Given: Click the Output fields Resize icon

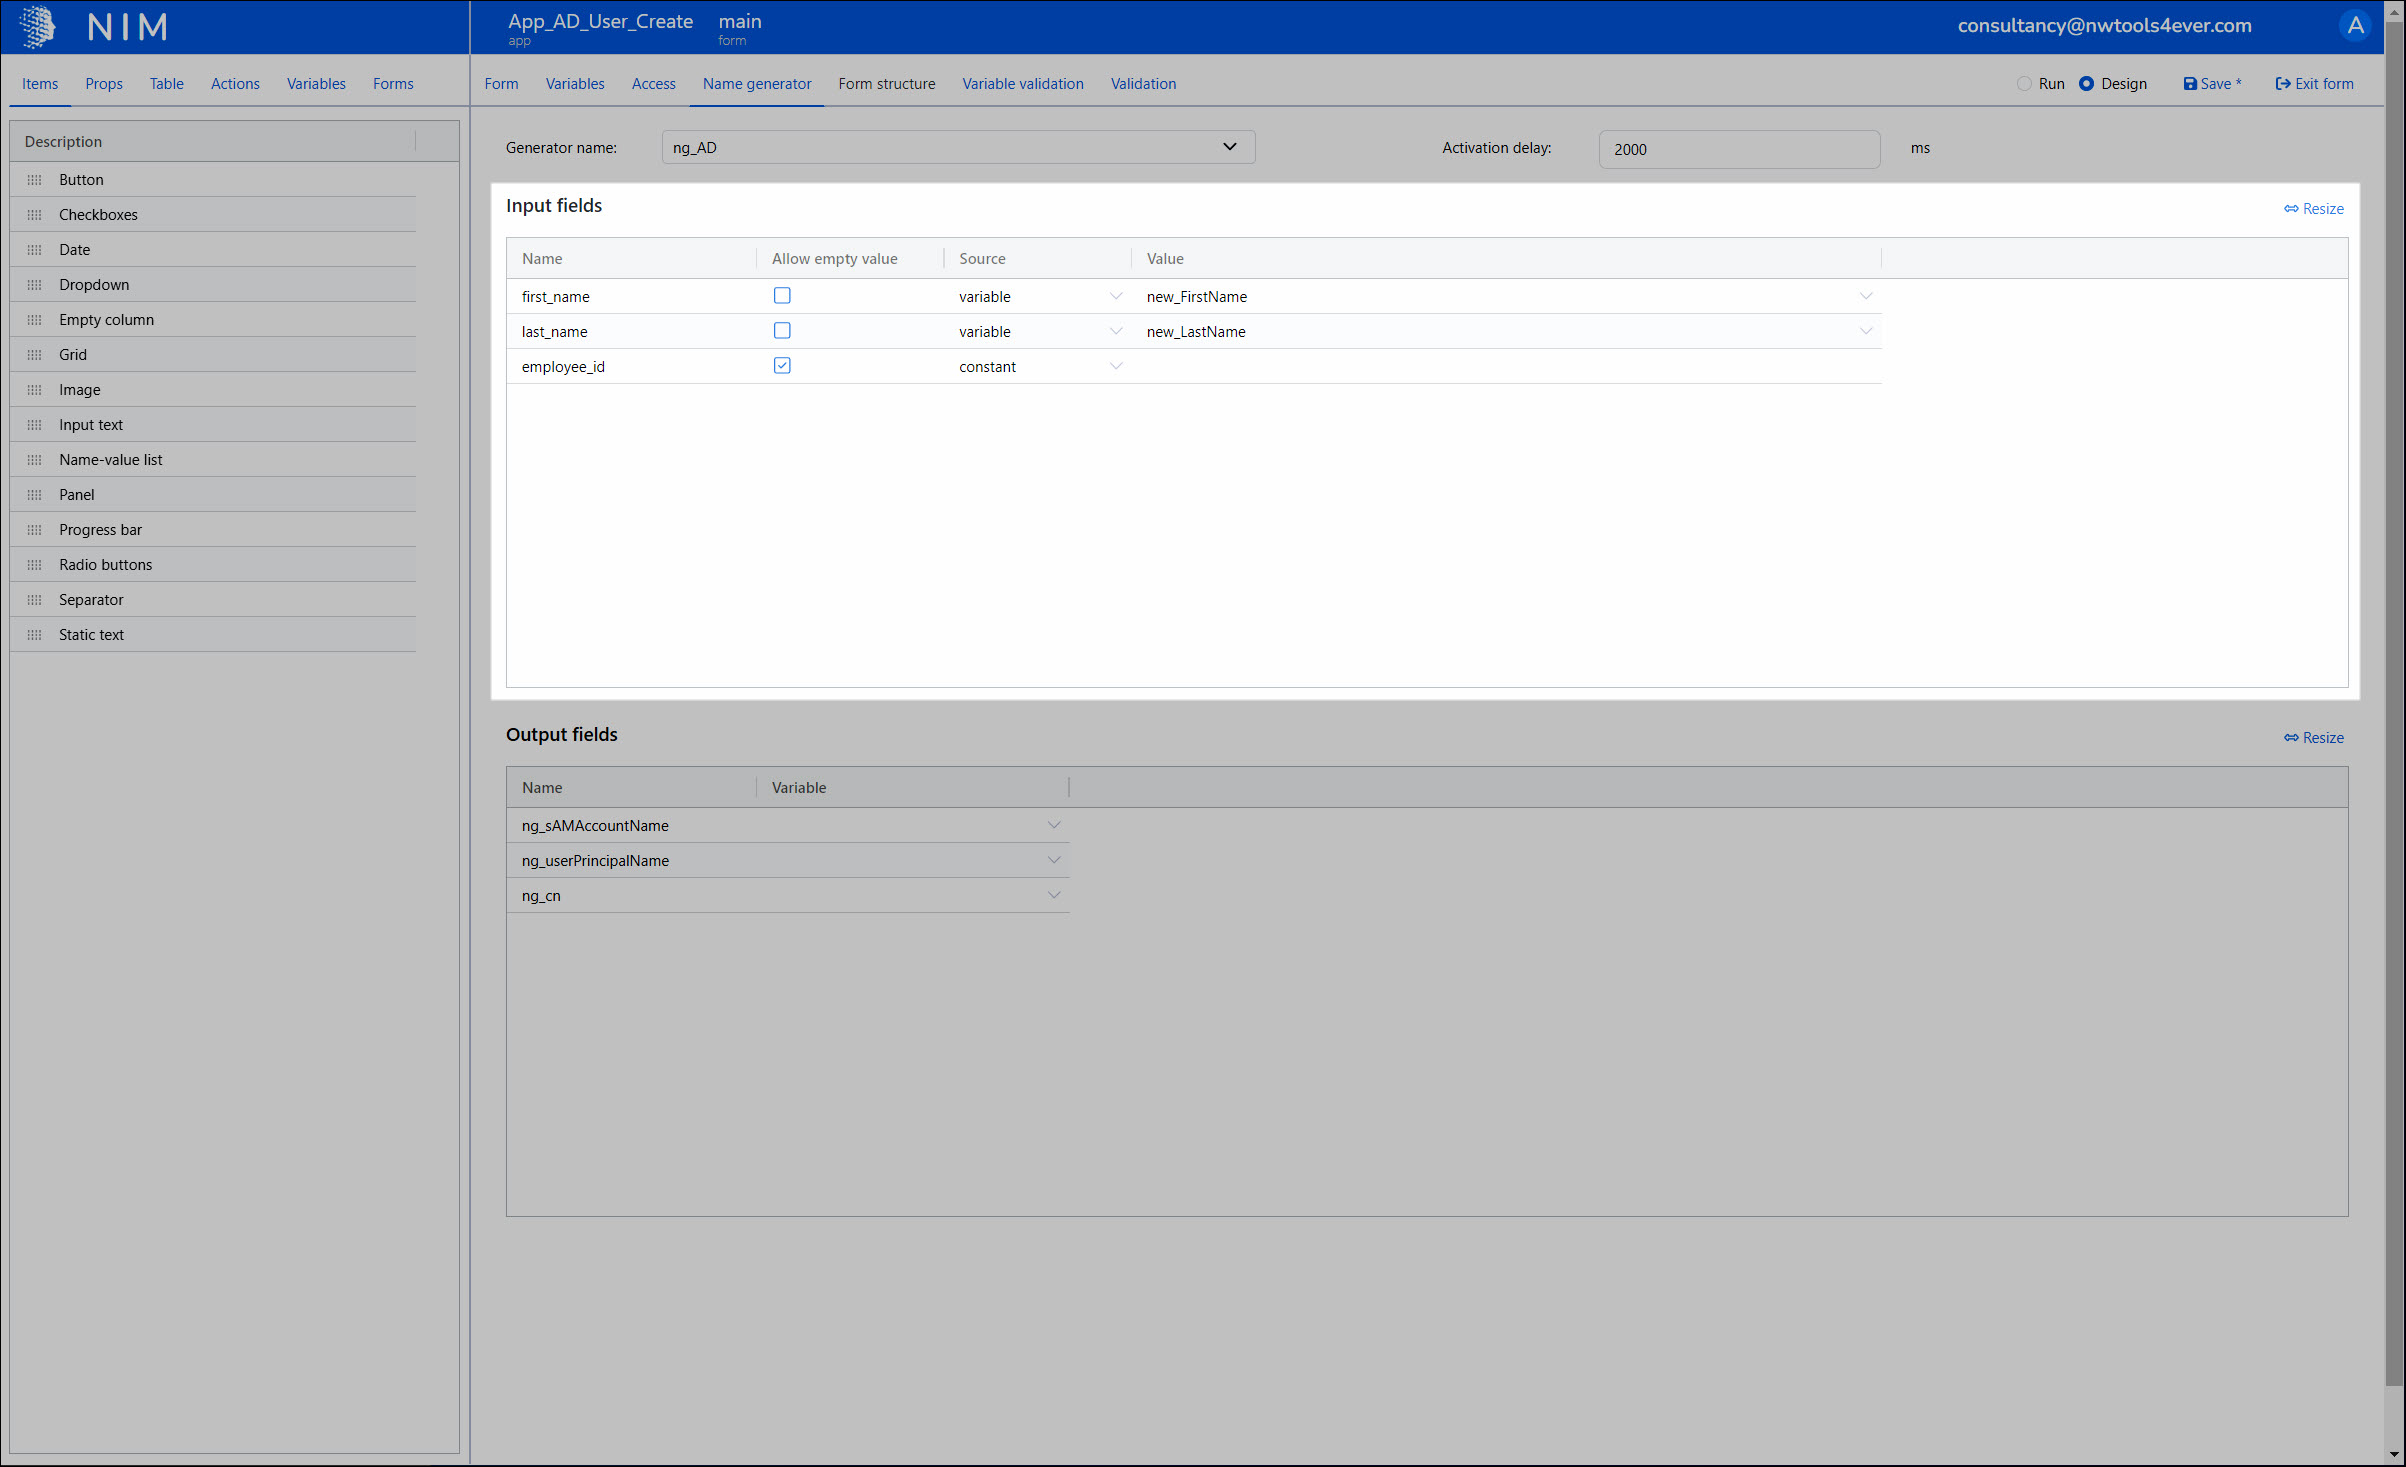Looking at the screenshot, I should point(2291,738).
